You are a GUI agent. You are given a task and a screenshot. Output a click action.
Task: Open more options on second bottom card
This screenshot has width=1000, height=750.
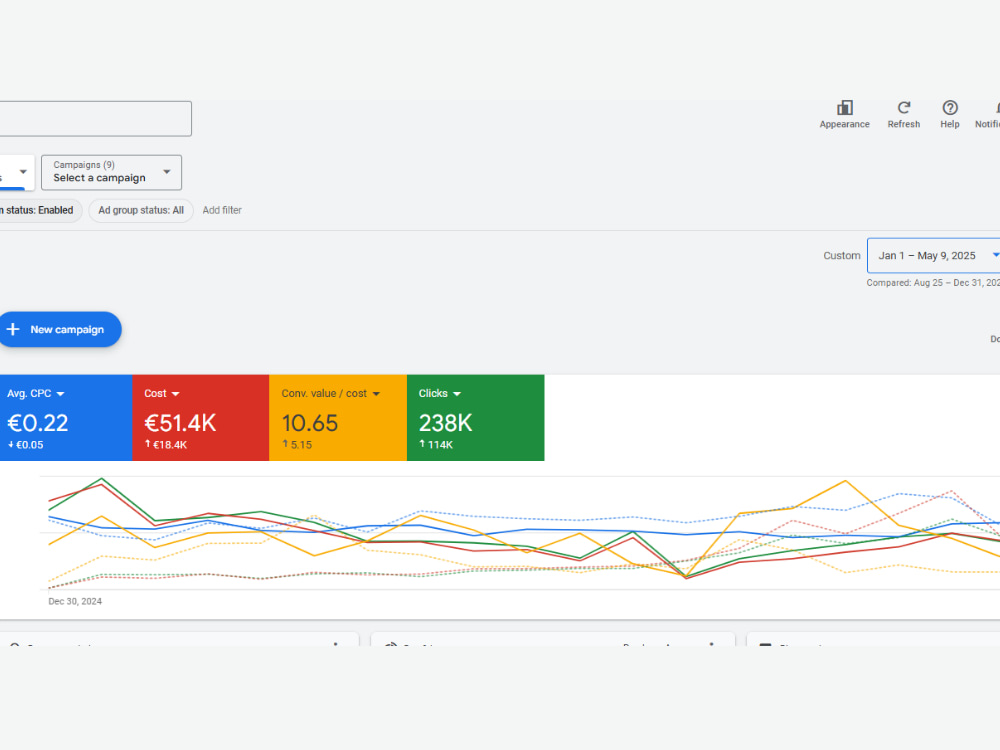[x=711, y=644]
